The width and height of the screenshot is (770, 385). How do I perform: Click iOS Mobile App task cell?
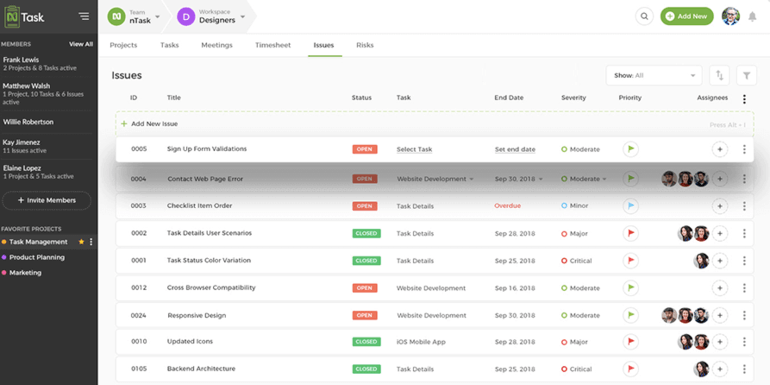click(x=421, y=342)
